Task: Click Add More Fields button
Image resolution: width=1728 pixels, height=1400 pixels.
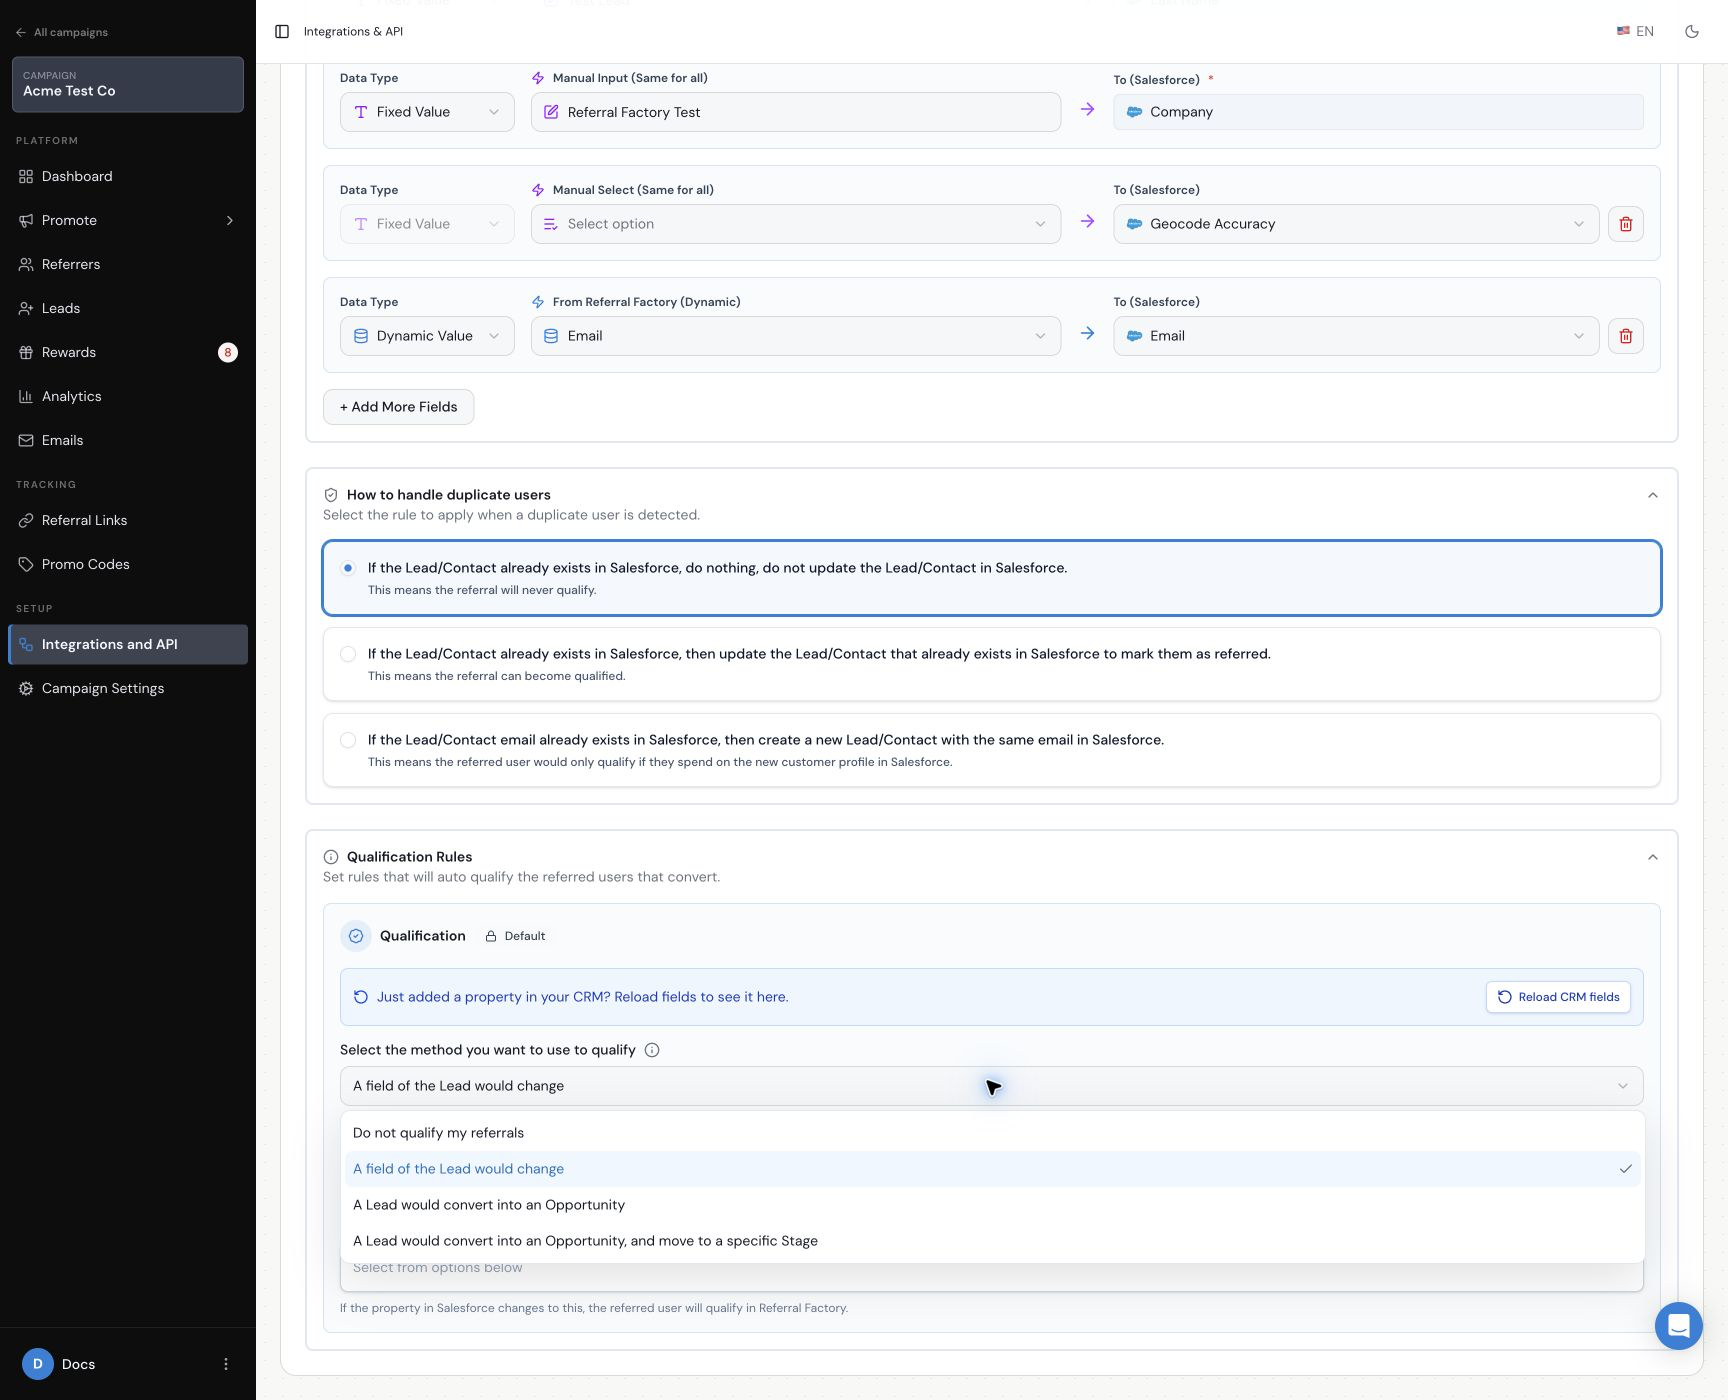Action: [x=398, y=407]
